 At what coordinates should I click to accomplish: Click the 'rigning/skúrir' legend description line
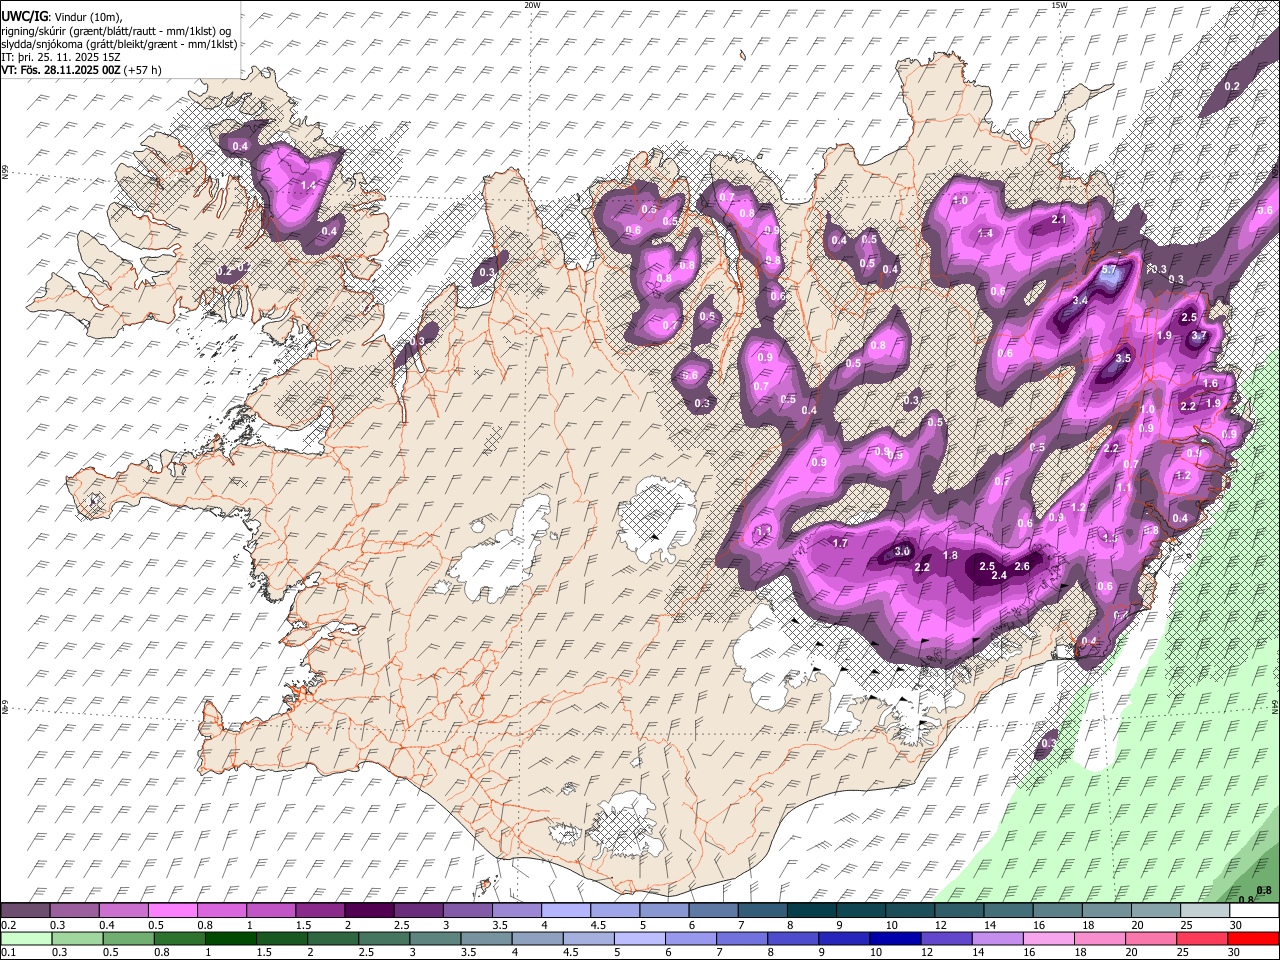[116, 30]
